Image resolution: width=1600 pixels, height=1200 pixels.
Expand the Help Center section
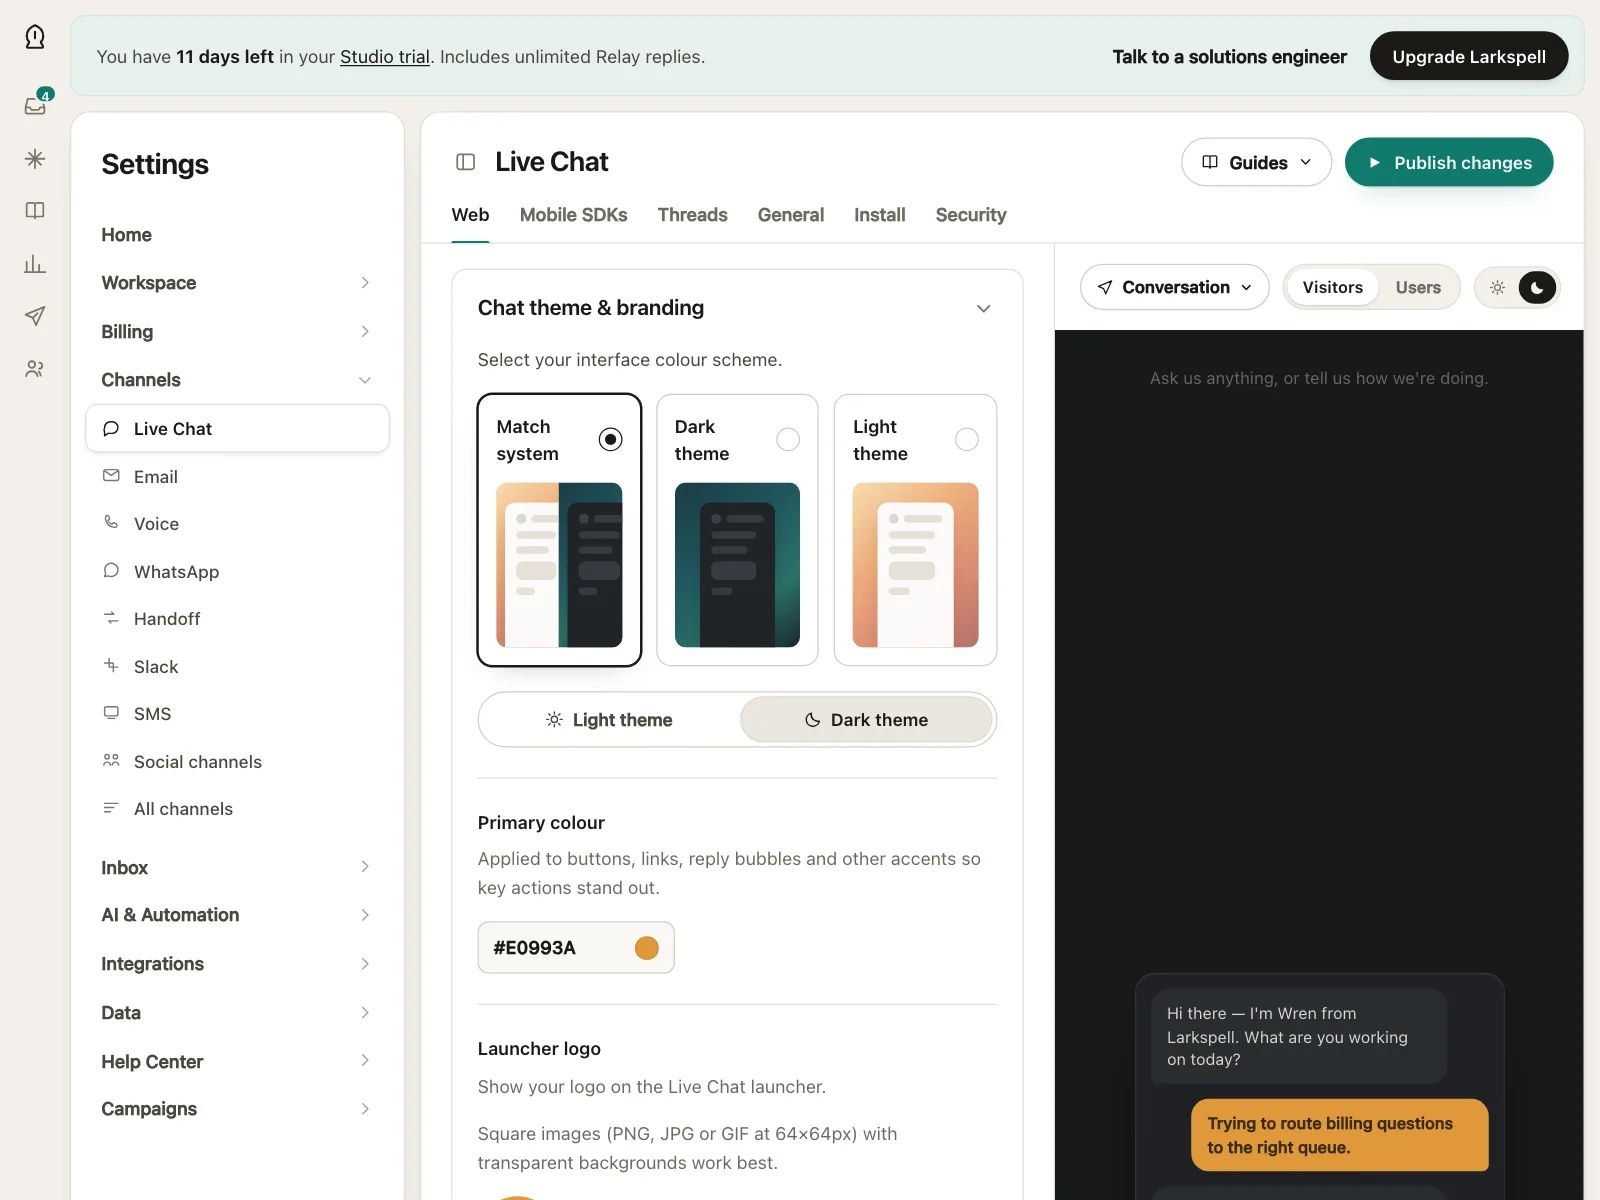tap(237, 1061)
